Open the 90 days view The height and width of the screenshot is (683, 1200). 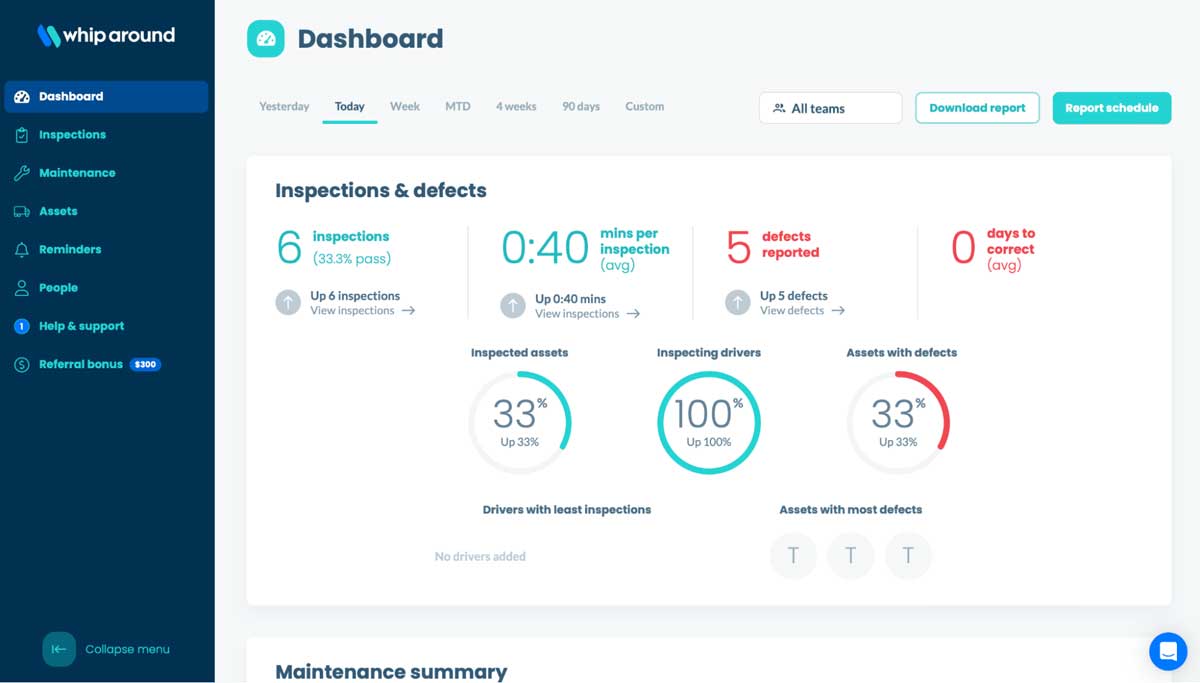pos(580,105)
